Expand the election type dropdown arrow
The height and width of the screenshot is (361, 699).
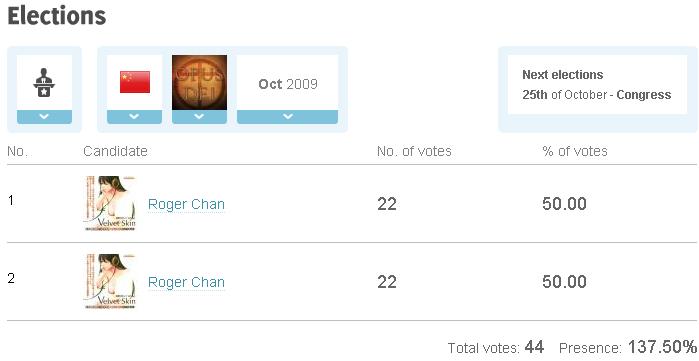click(44, 117)
